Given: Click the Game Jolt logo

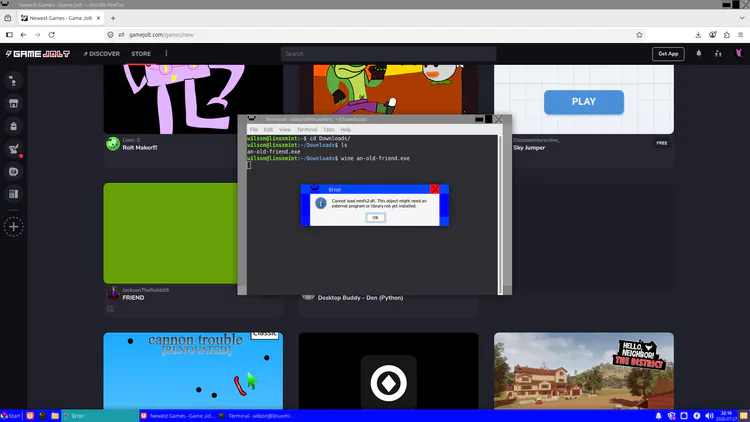Looking at the screenshot, I should (x=38, y=54).
